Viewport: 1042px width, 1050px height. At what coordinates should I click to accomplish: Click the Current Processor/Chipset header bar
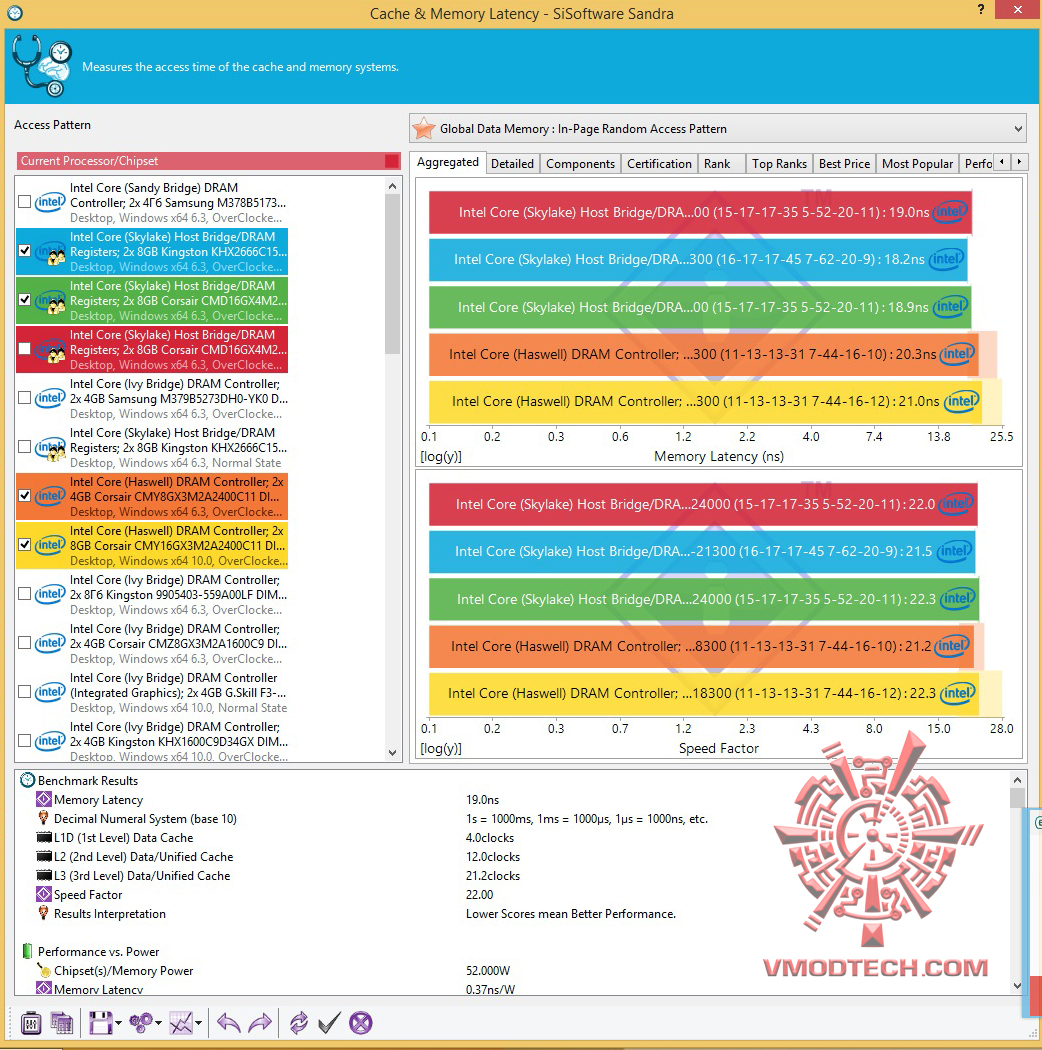tap(208, 161)
